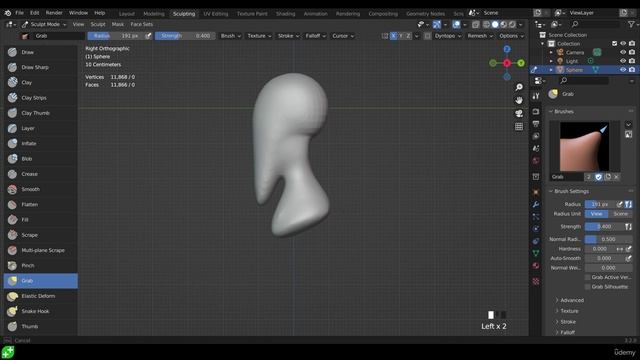This screenshot has height=360, width=640.
Task: Select the Crease brush
Action: click(40, 174)
